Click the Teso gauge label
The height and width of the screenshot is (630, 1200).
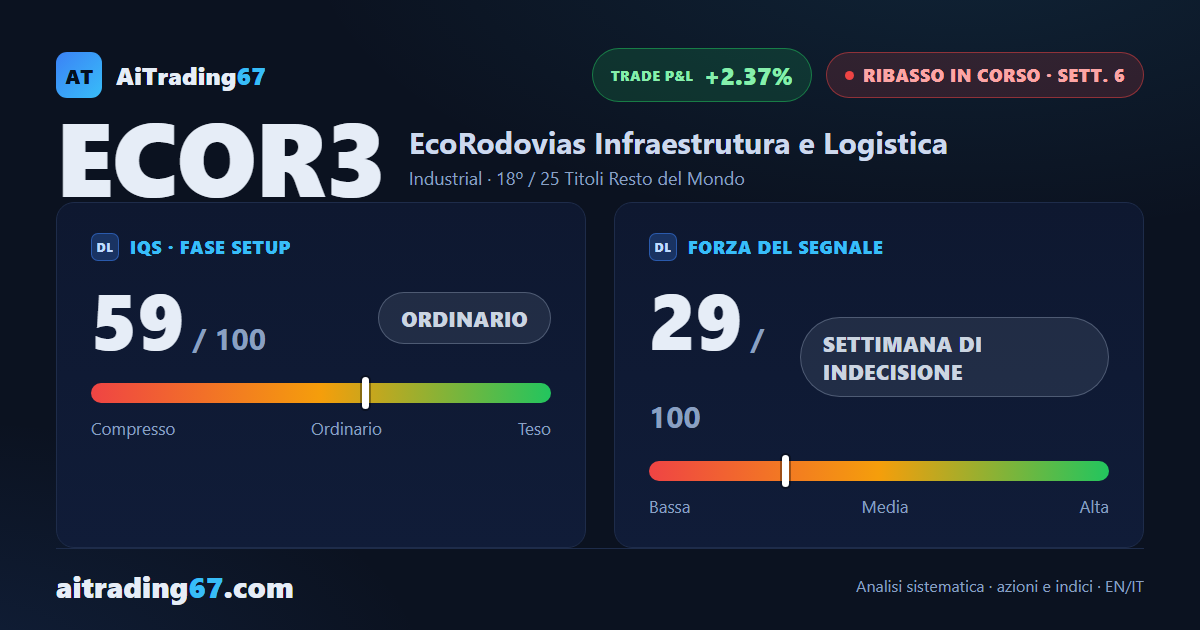coord(534,429)
